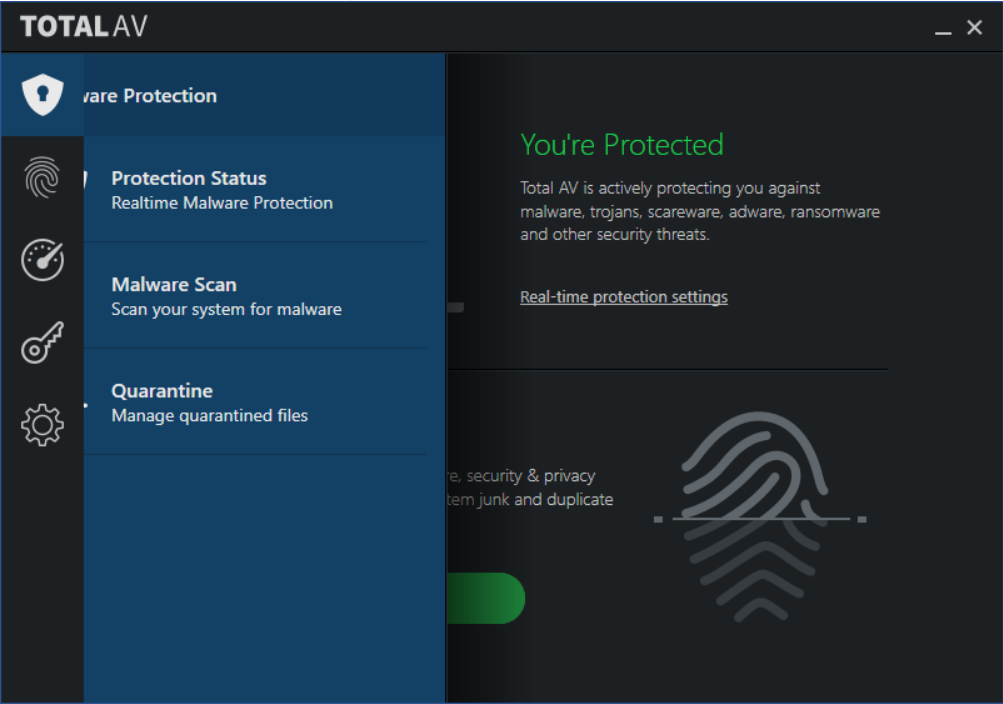The width and height of the screenshot is (1003, 704).
Task: Click the 'security & privacy' text snippet
Action: click(530, 476)
